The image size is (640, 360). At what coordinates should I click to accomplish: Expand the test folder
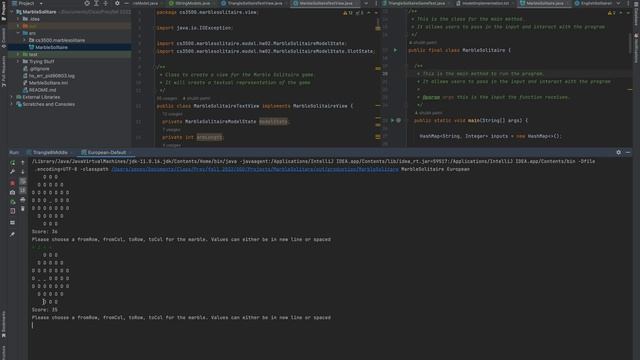pyautogui.click(x=18, y=54)
